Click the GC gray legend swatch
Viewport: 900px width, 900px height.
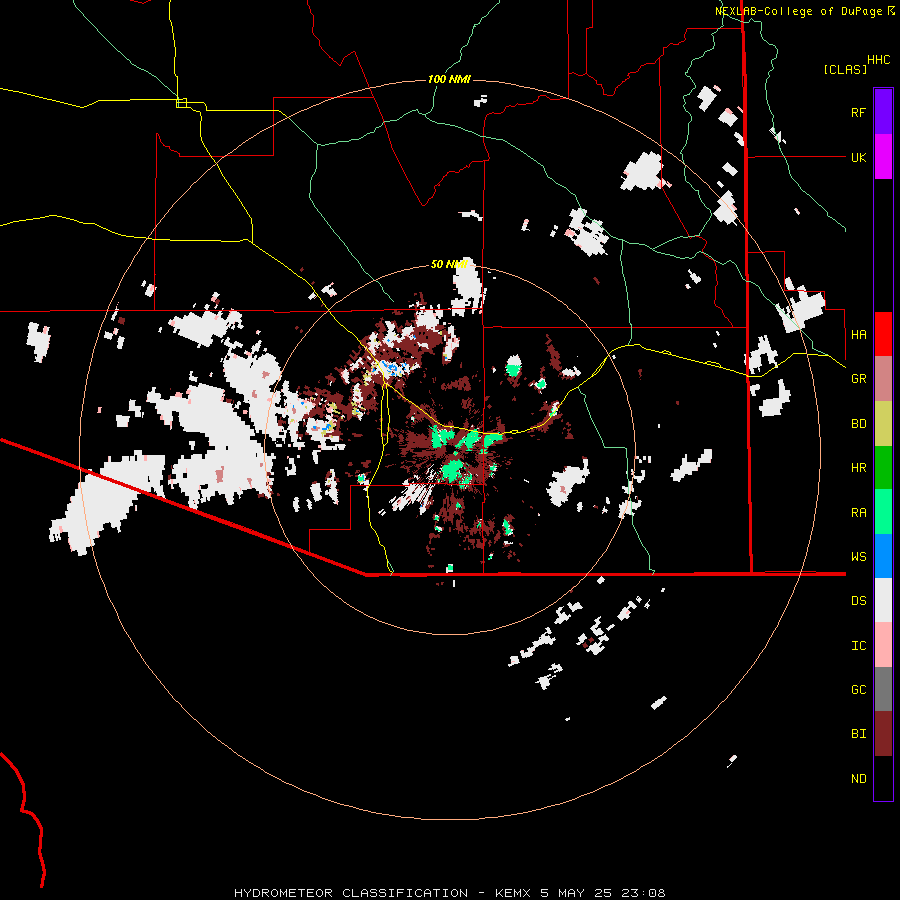coord(883,689)
